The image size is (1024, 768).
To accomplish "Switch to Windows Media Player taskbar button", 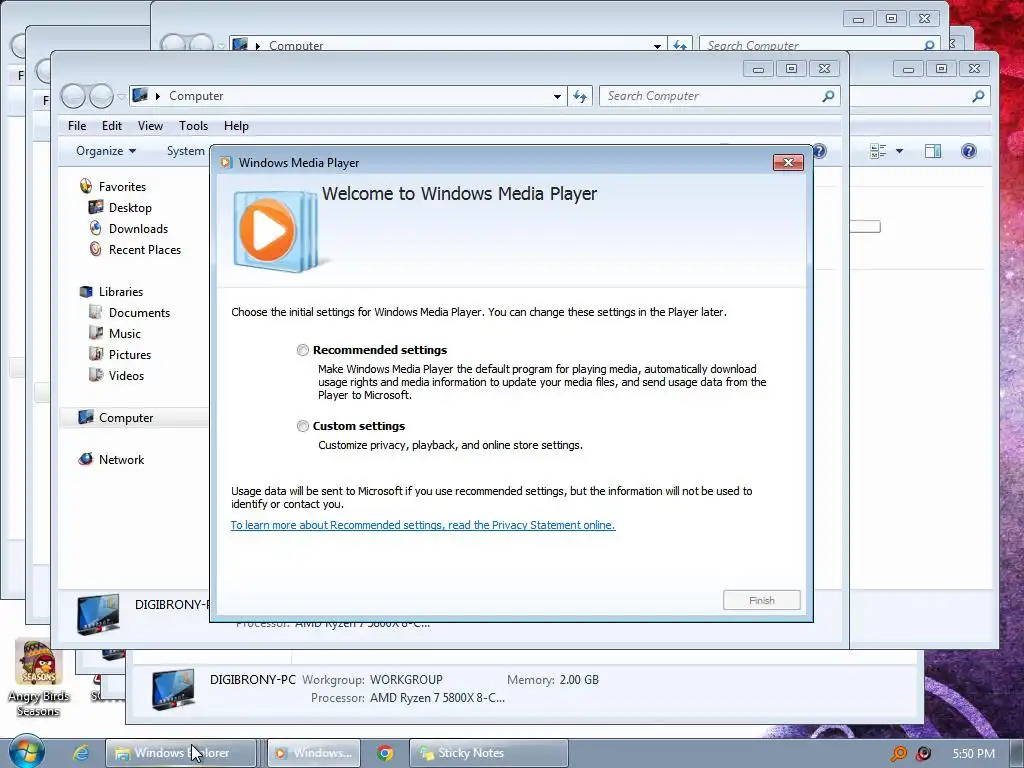I will click(x=314, y=753).
